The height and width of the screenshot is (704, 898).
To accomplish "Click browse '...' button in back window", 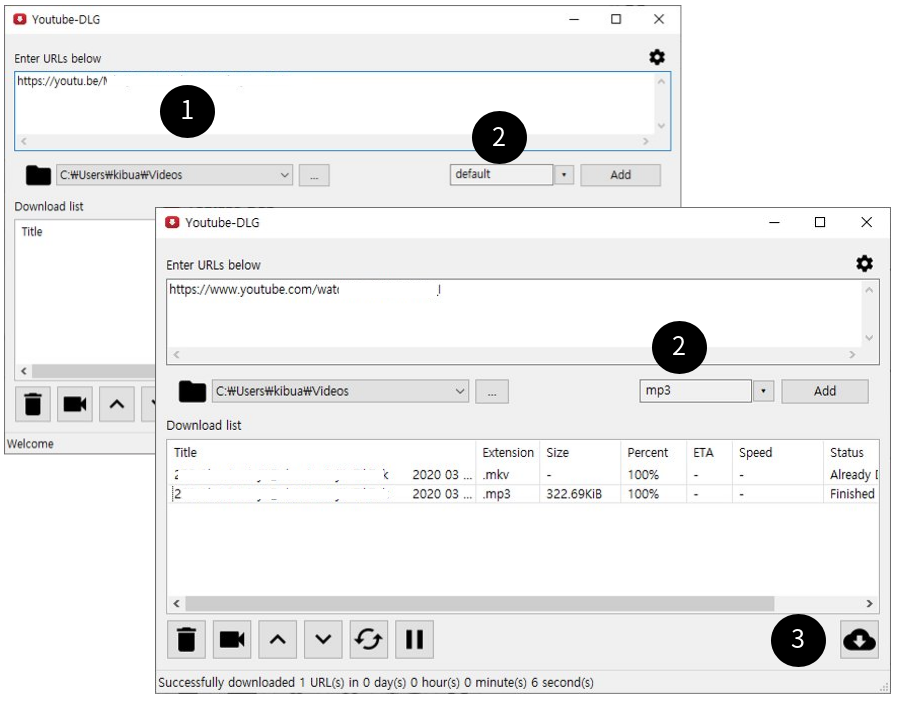I will (314, 176).
